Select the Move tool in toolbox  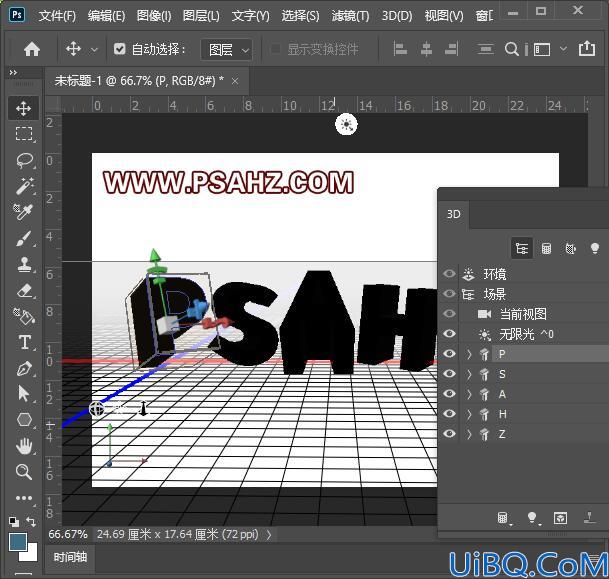pyautogui.click(x=24, y=108)
